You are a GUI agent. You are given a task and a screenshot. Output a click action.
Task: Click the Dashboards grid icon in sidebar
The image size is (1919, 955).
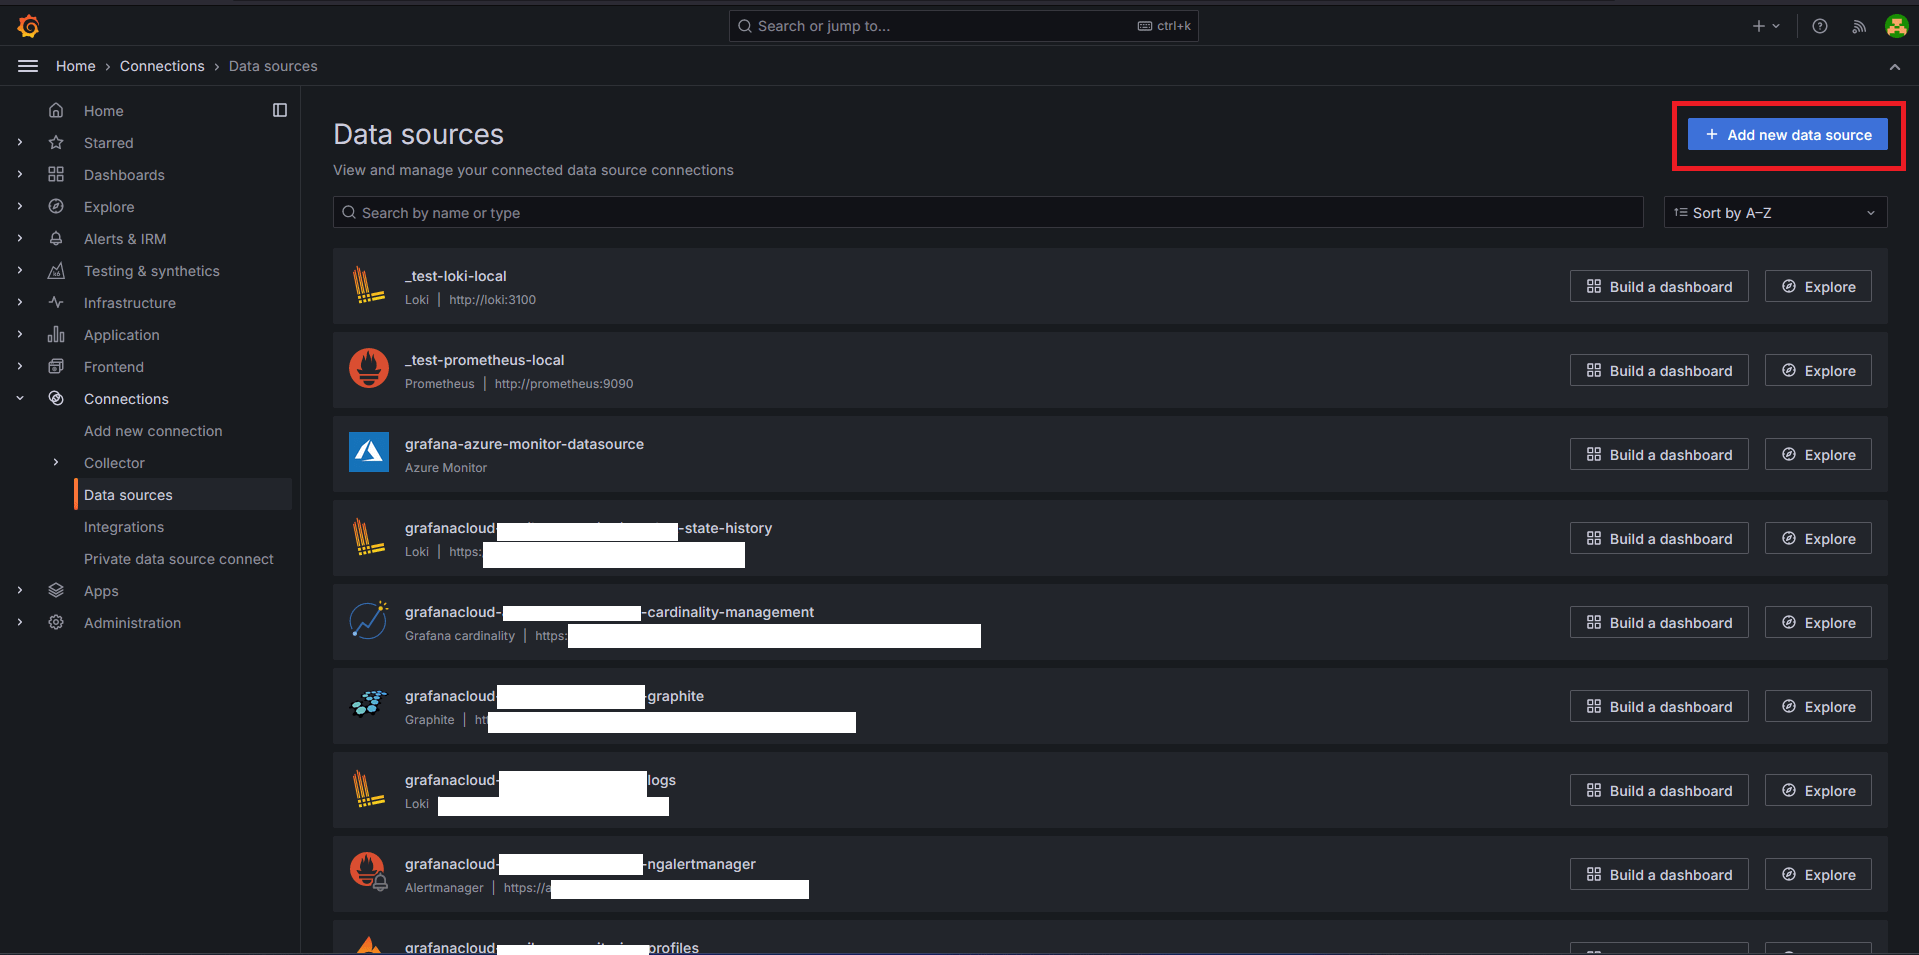(56, 174)
